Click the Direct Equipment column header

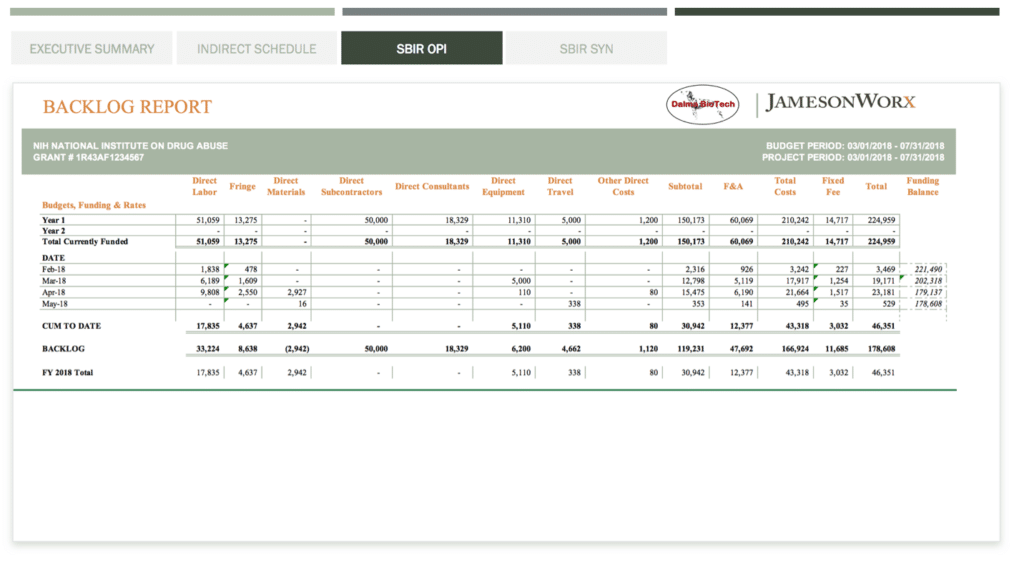point(504,186)
